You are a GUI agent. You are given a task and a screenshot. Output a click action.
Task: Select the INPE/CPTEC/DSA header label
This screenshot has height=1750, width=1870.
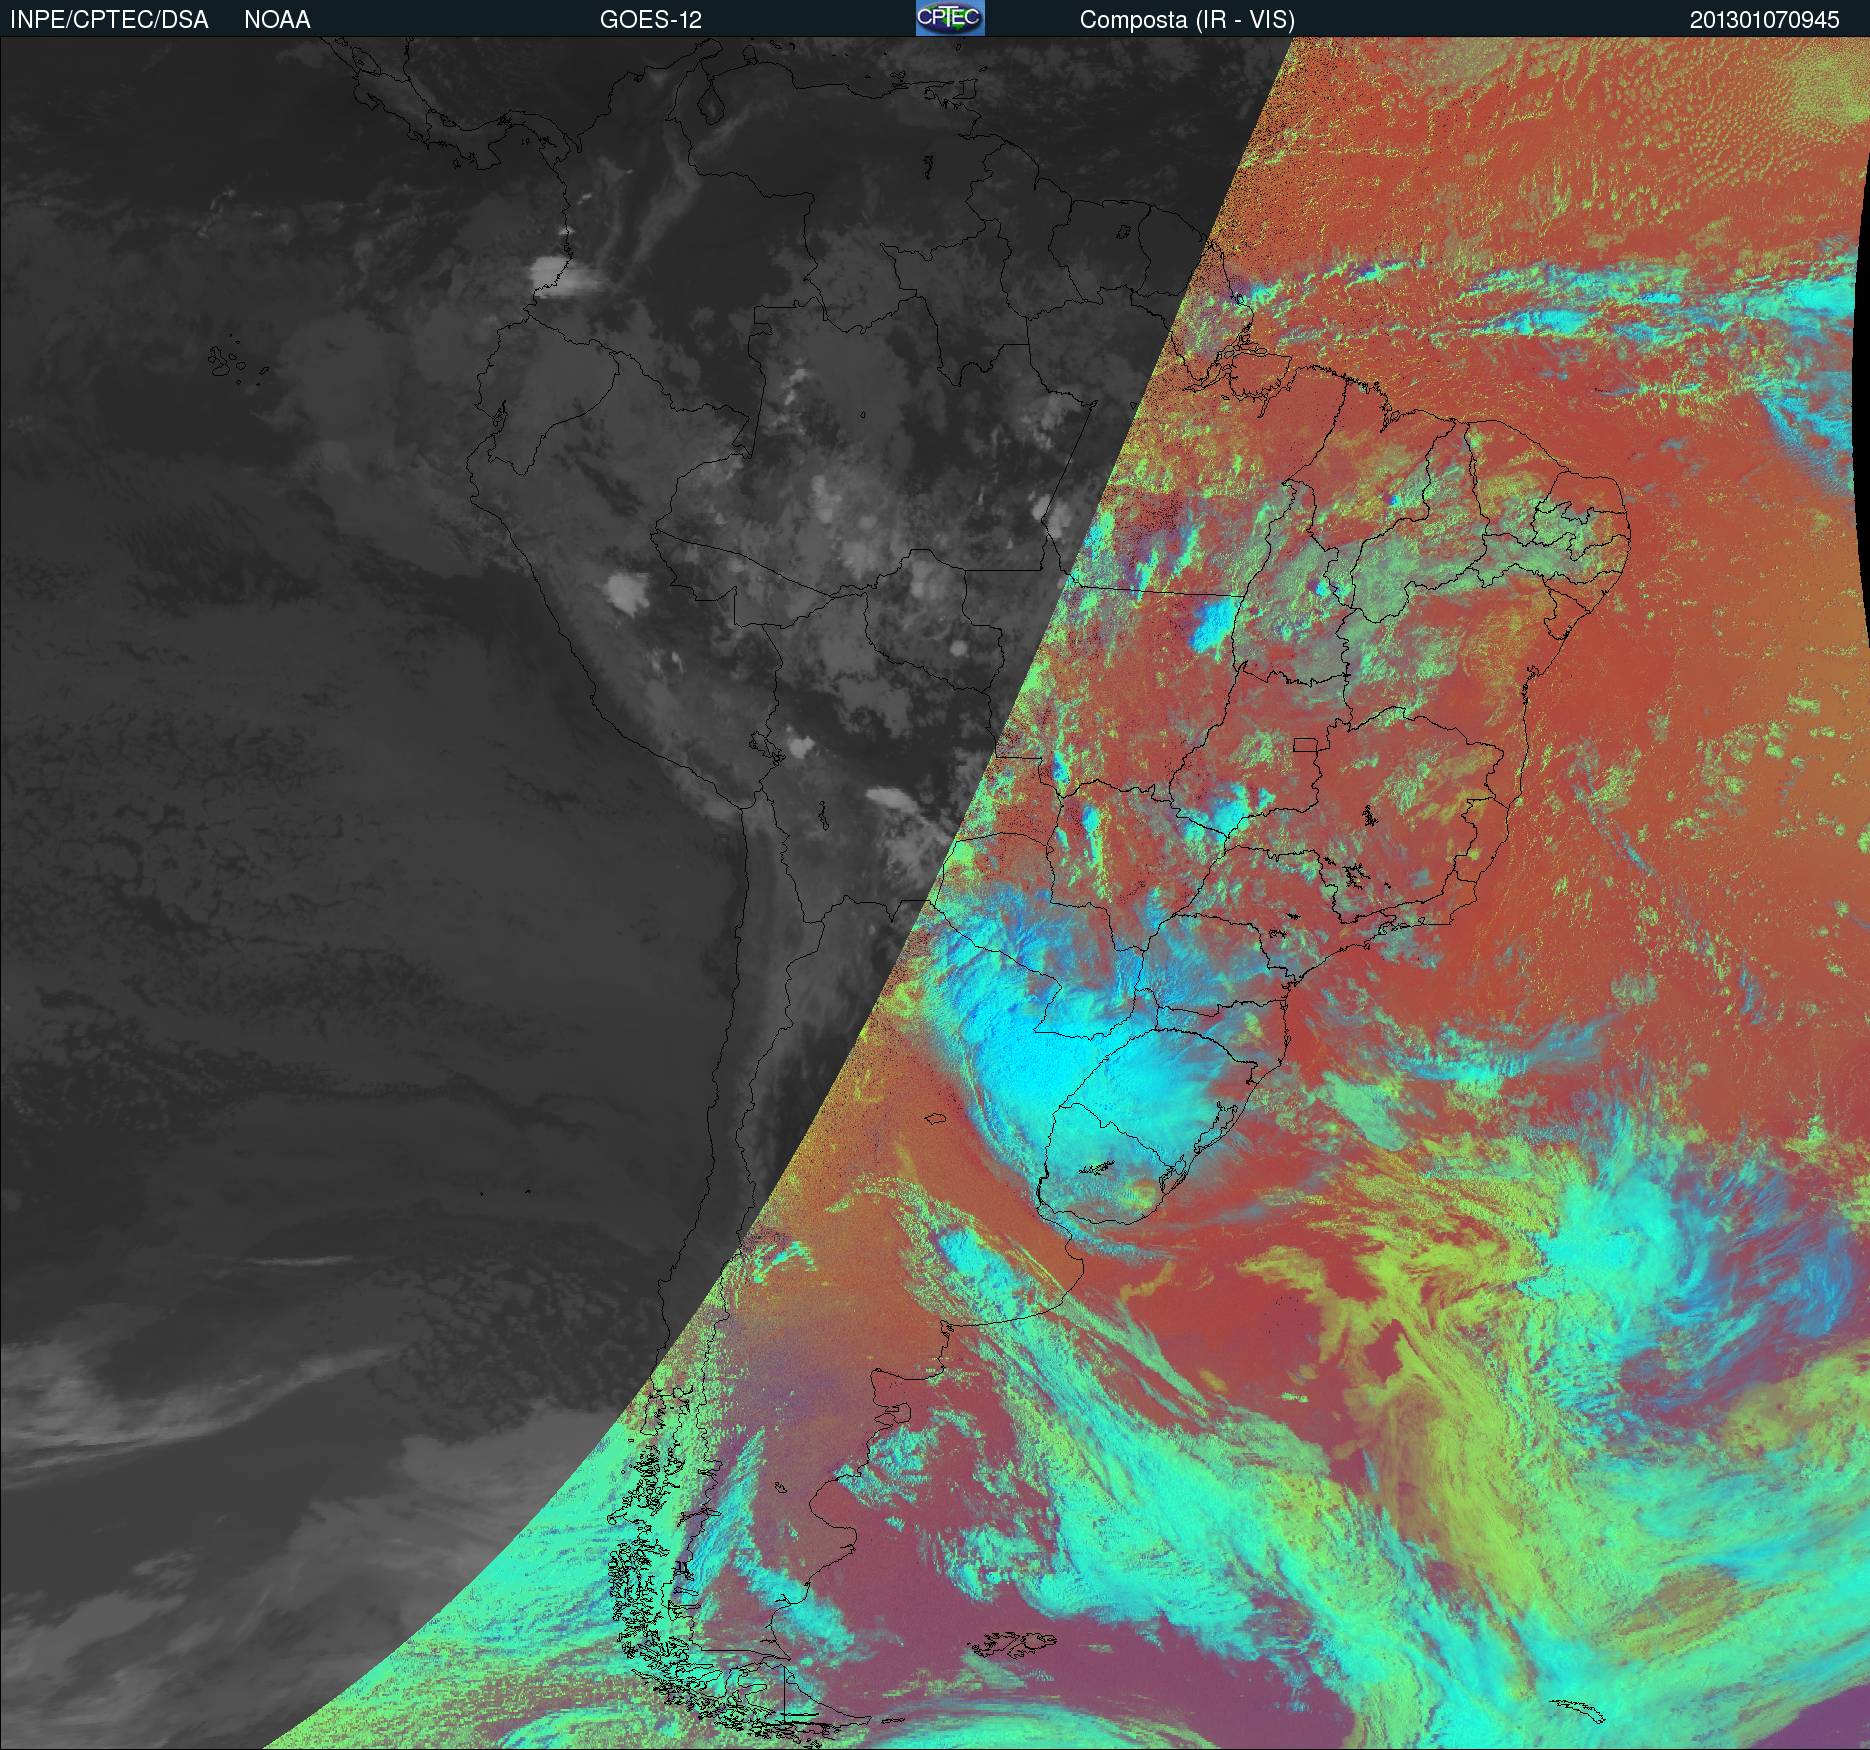tap(109, 20)
